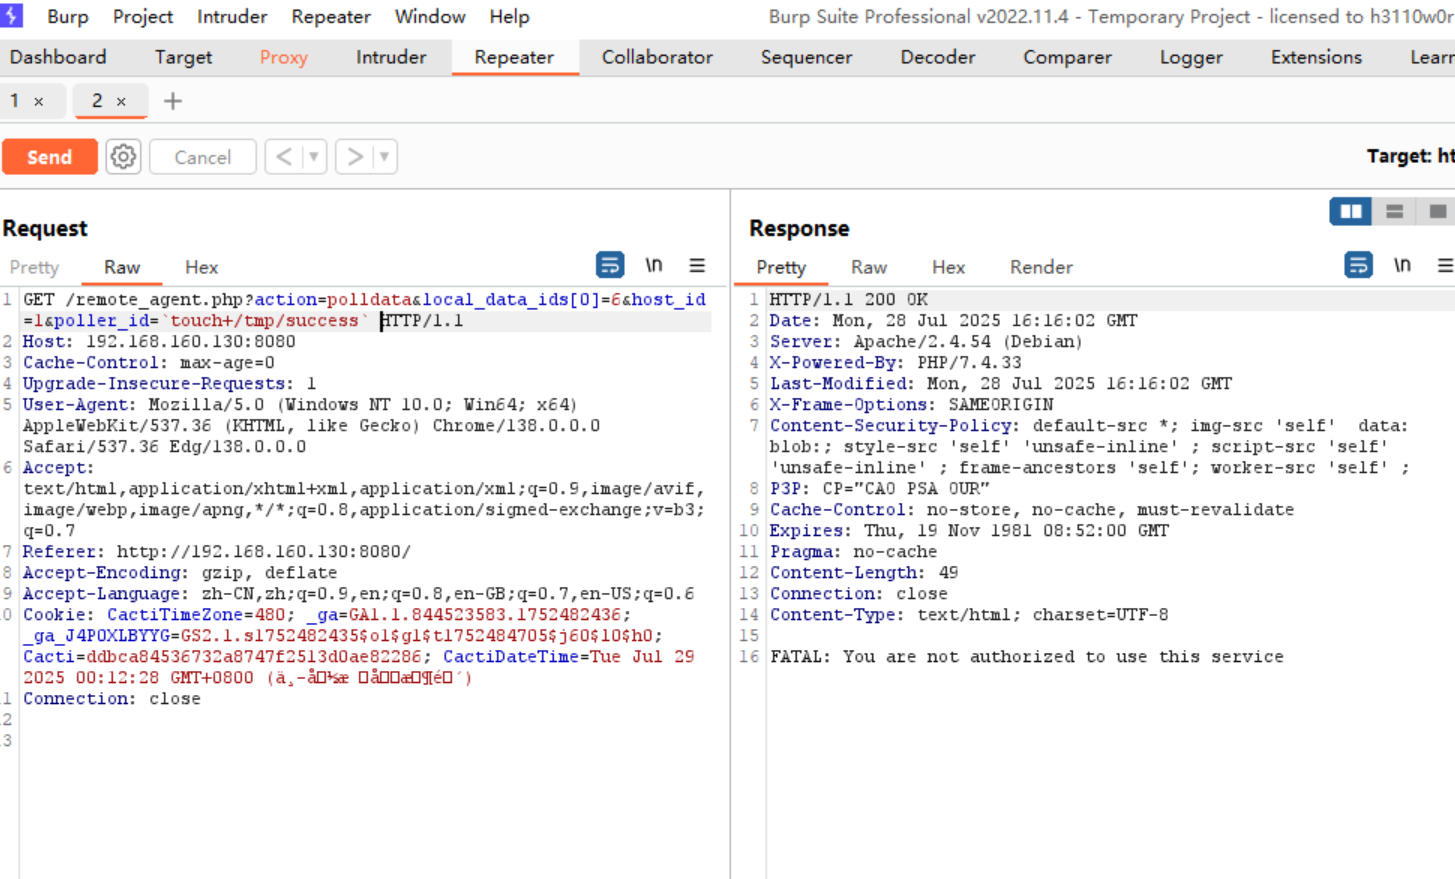Click the Connection: close request header
Screen dimensions: 1455x879
pos(112,698)
